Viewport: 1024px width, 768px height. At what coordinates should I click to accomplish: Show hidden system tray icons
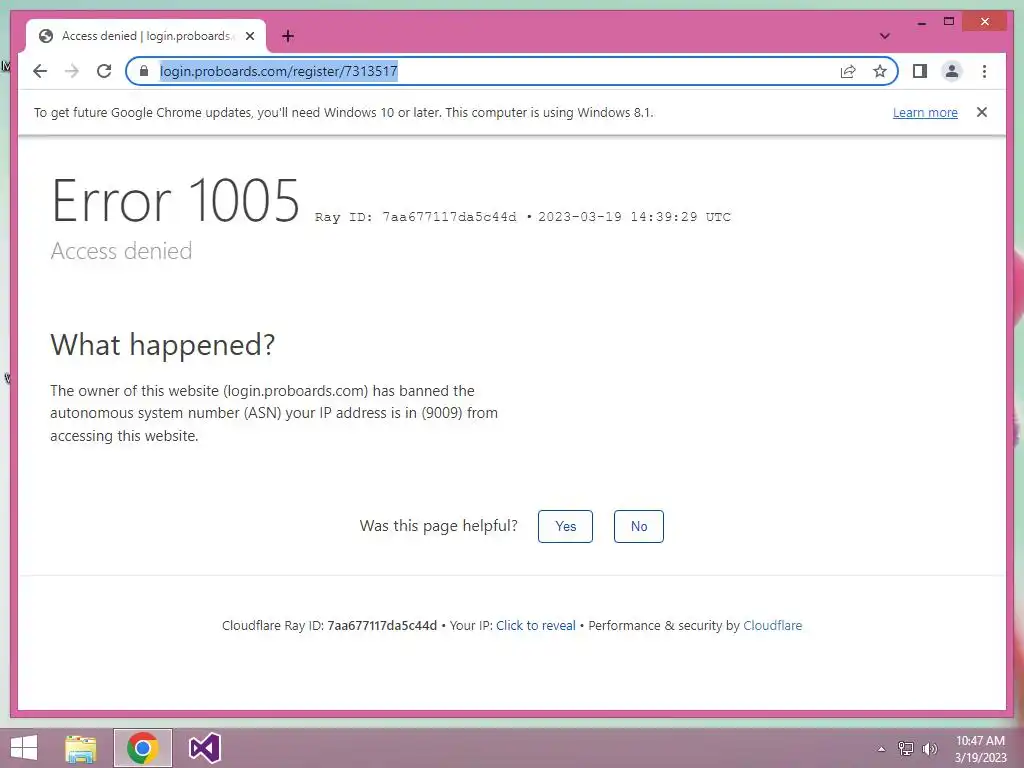[x=881, y=749]
